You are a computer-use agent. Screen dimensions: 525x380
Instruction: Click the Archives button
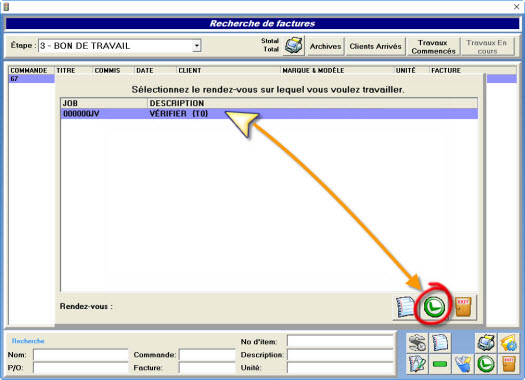coord(325,46)
